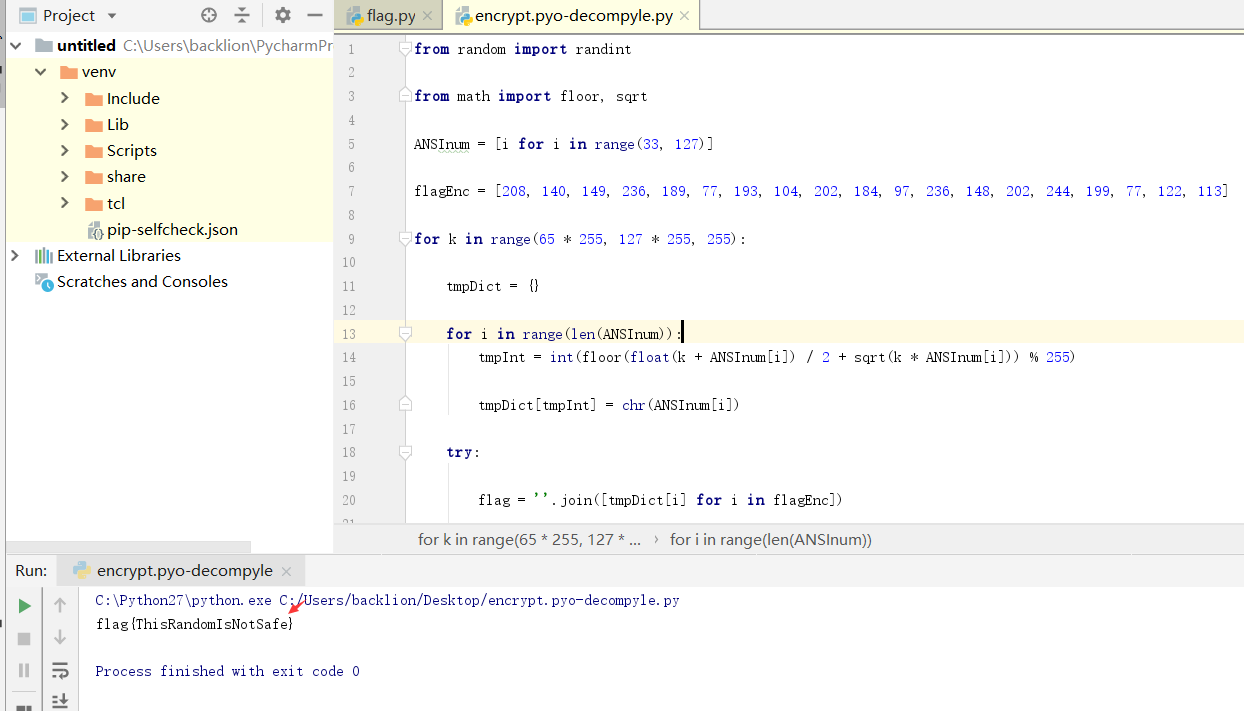This screenshot has height=711, width=1244.
Task: Switch to the flag.py editor tab
Action: 390,16
